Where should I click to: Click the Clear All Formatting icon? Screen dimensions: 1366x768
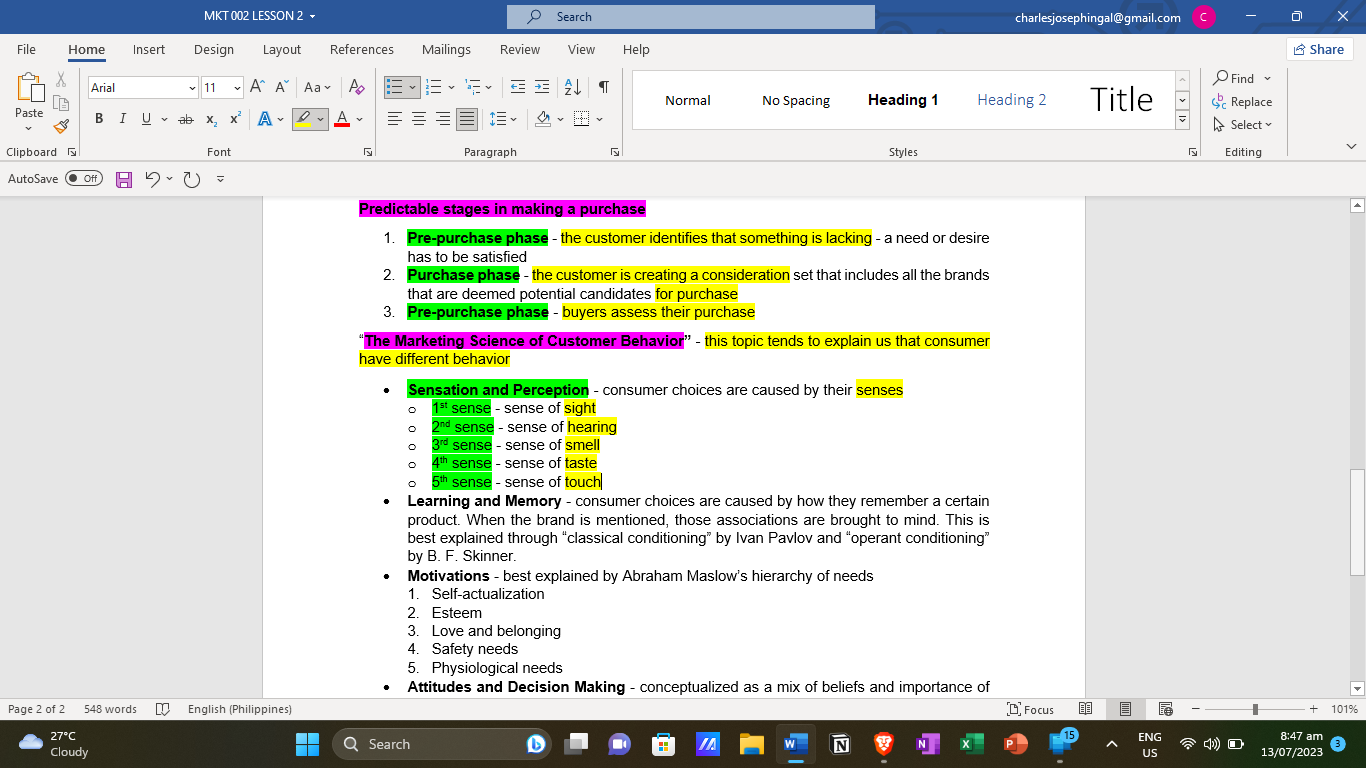tap(355, 87)
